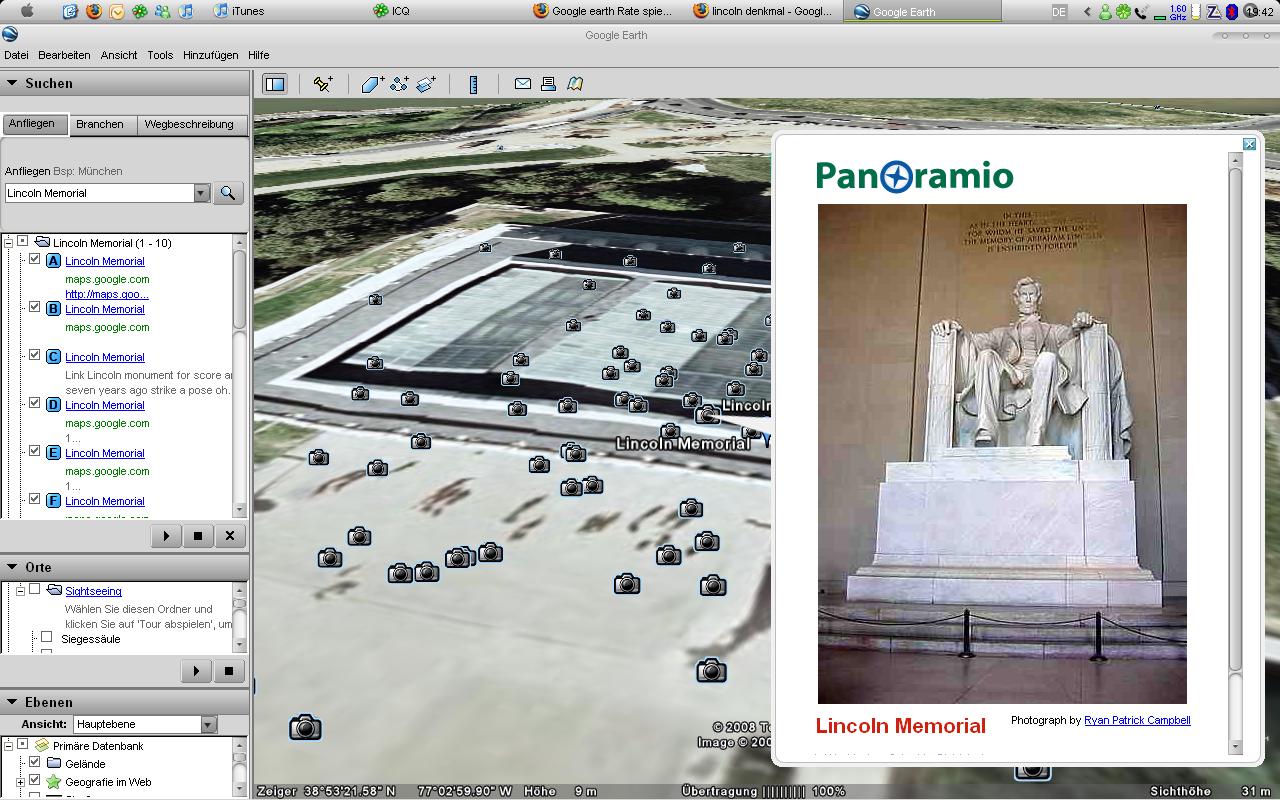Open the Lincoln Memorial red title in balloon
Image resolution: width=1280 pixels, height=800 pixels.
click(x=901, y=726)
